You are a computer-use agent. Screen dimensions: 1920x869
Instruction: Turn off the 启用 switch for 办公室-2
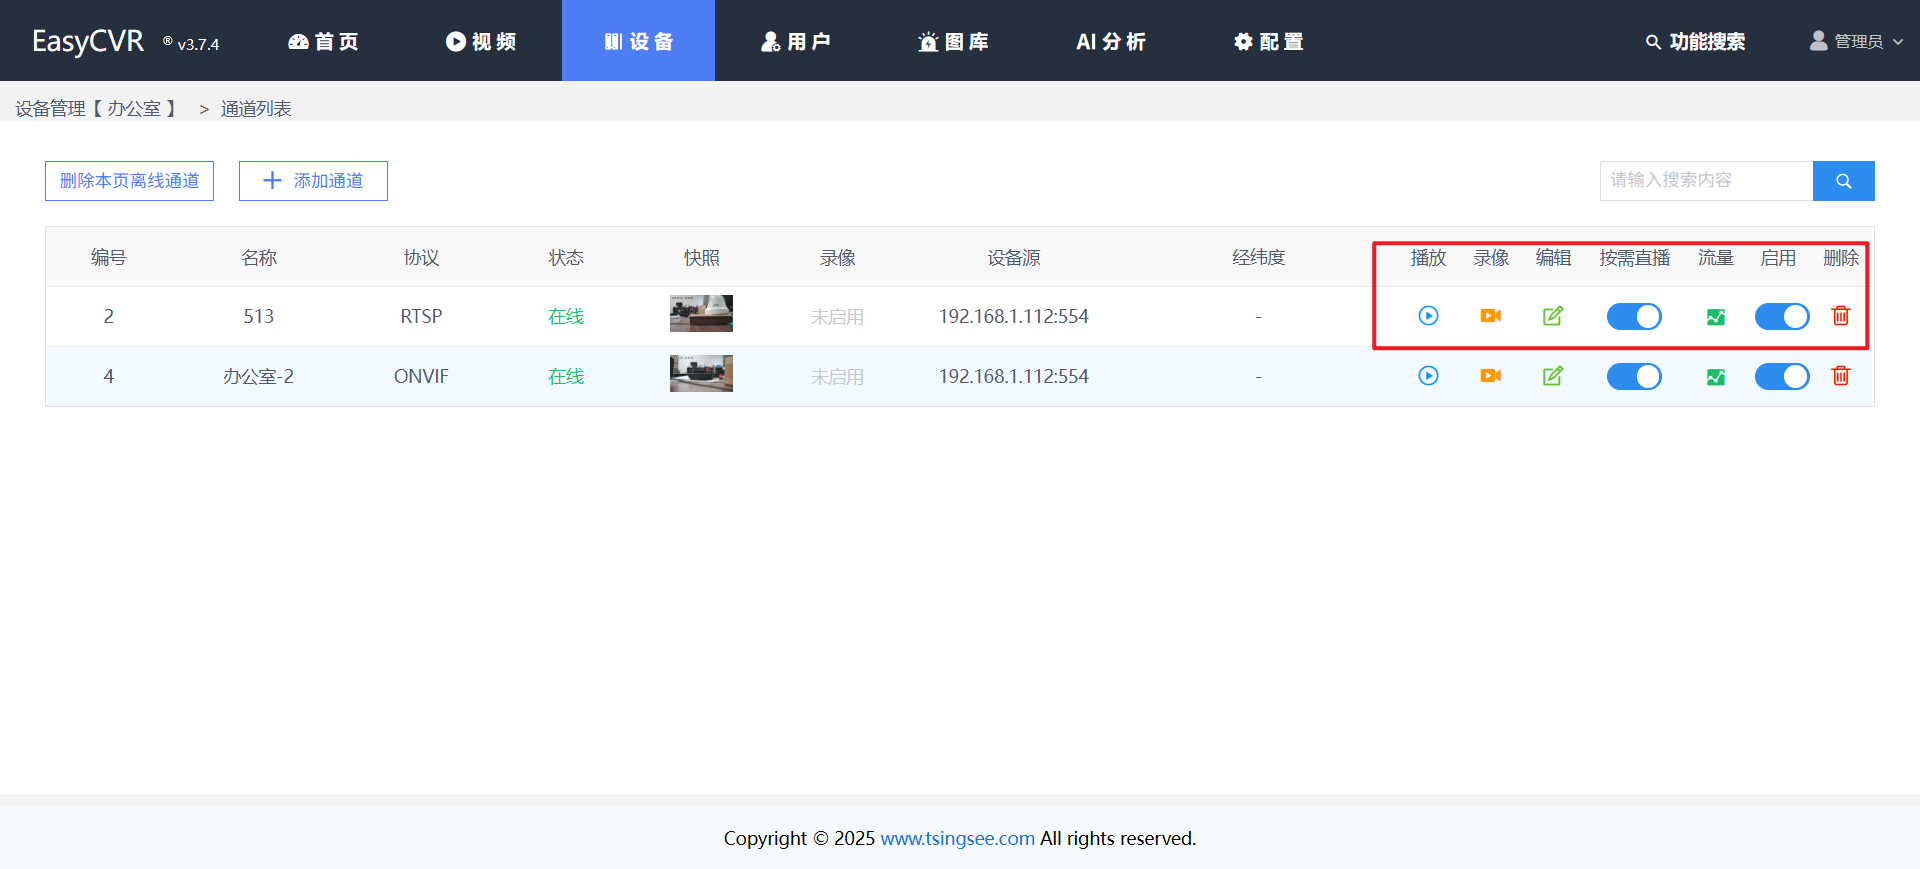[x=1781, y=377]
